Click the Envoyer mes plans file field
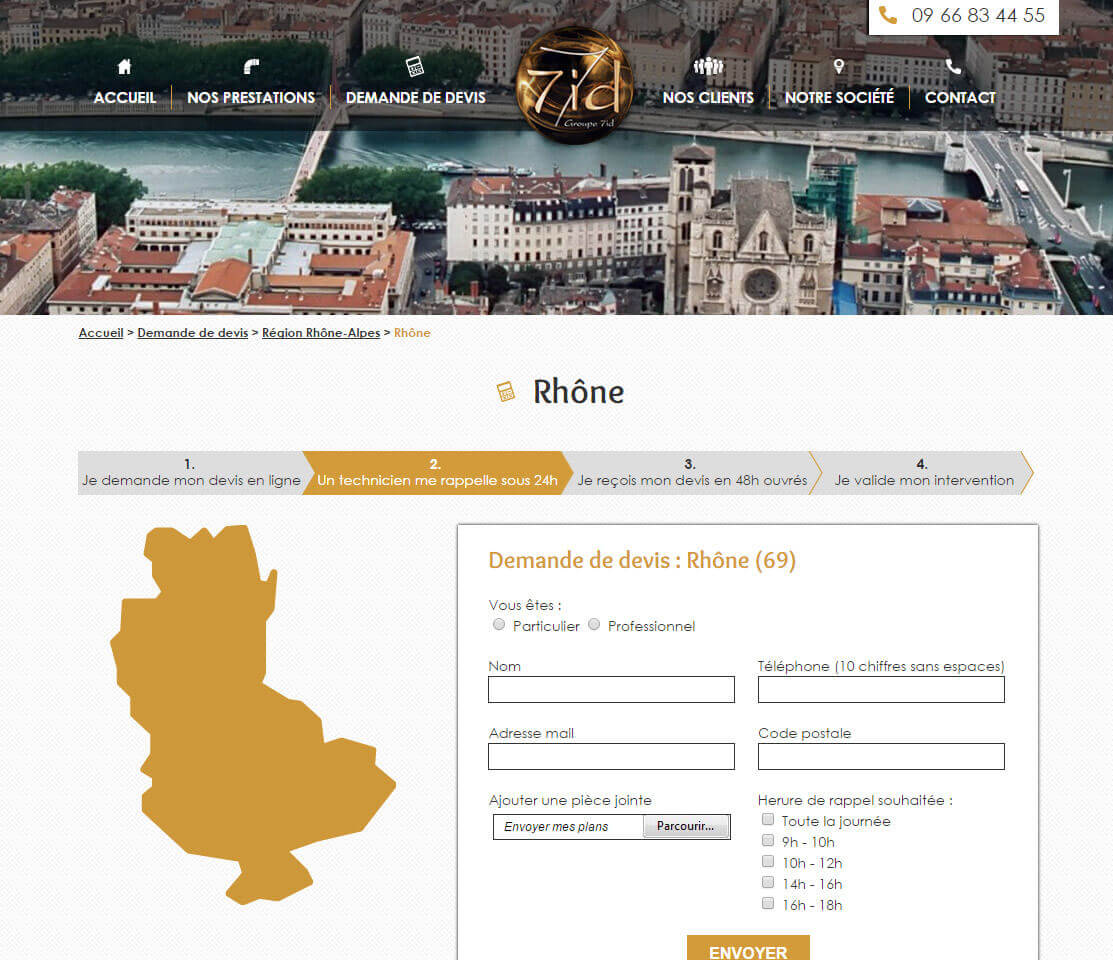 [x=569, y=827]
